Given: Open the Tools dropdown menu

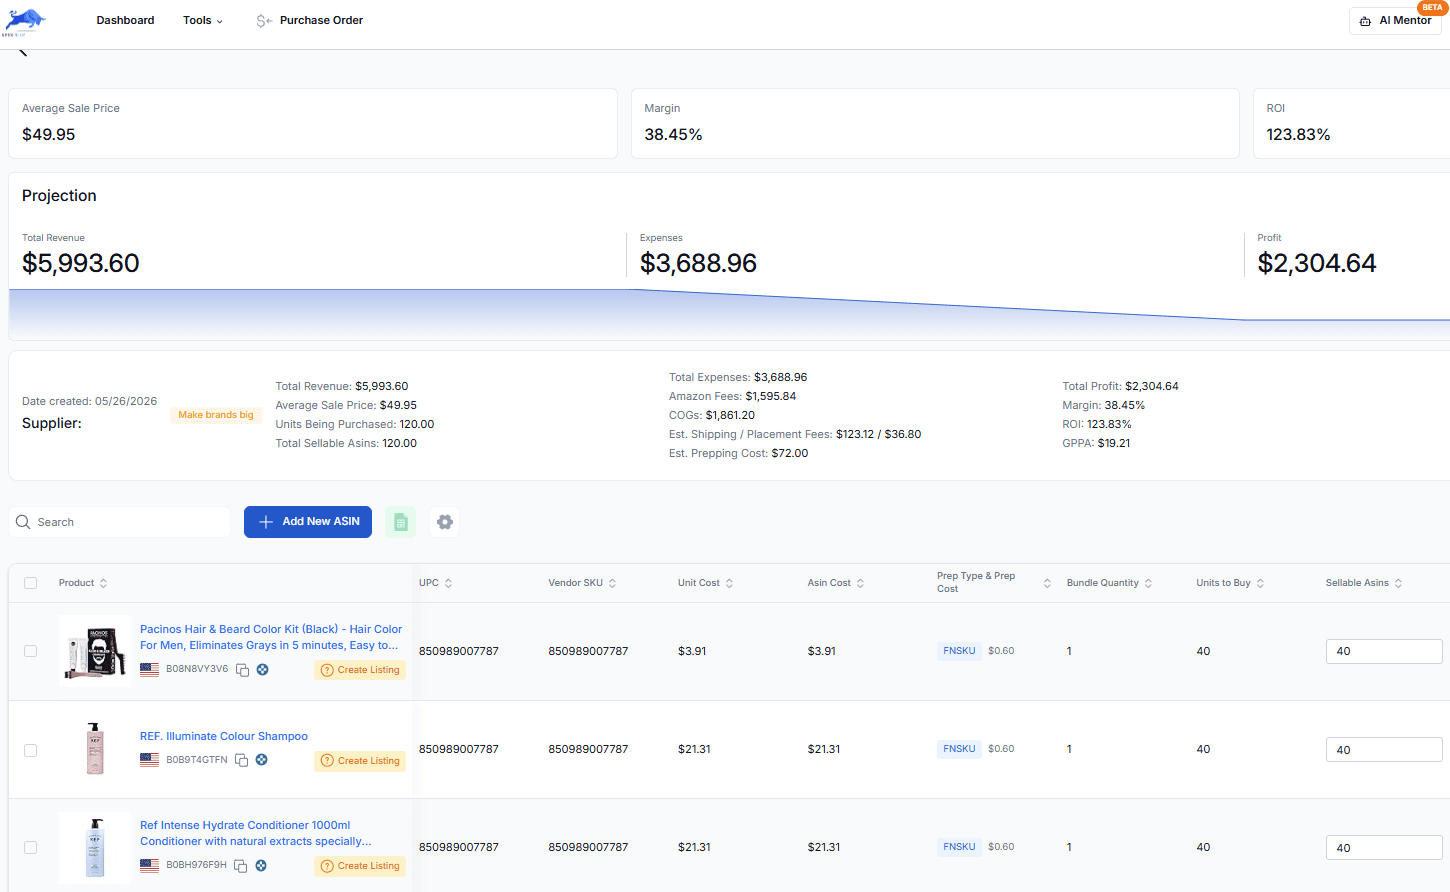Looking at the screenshot, I should click(x=203, y=21).
